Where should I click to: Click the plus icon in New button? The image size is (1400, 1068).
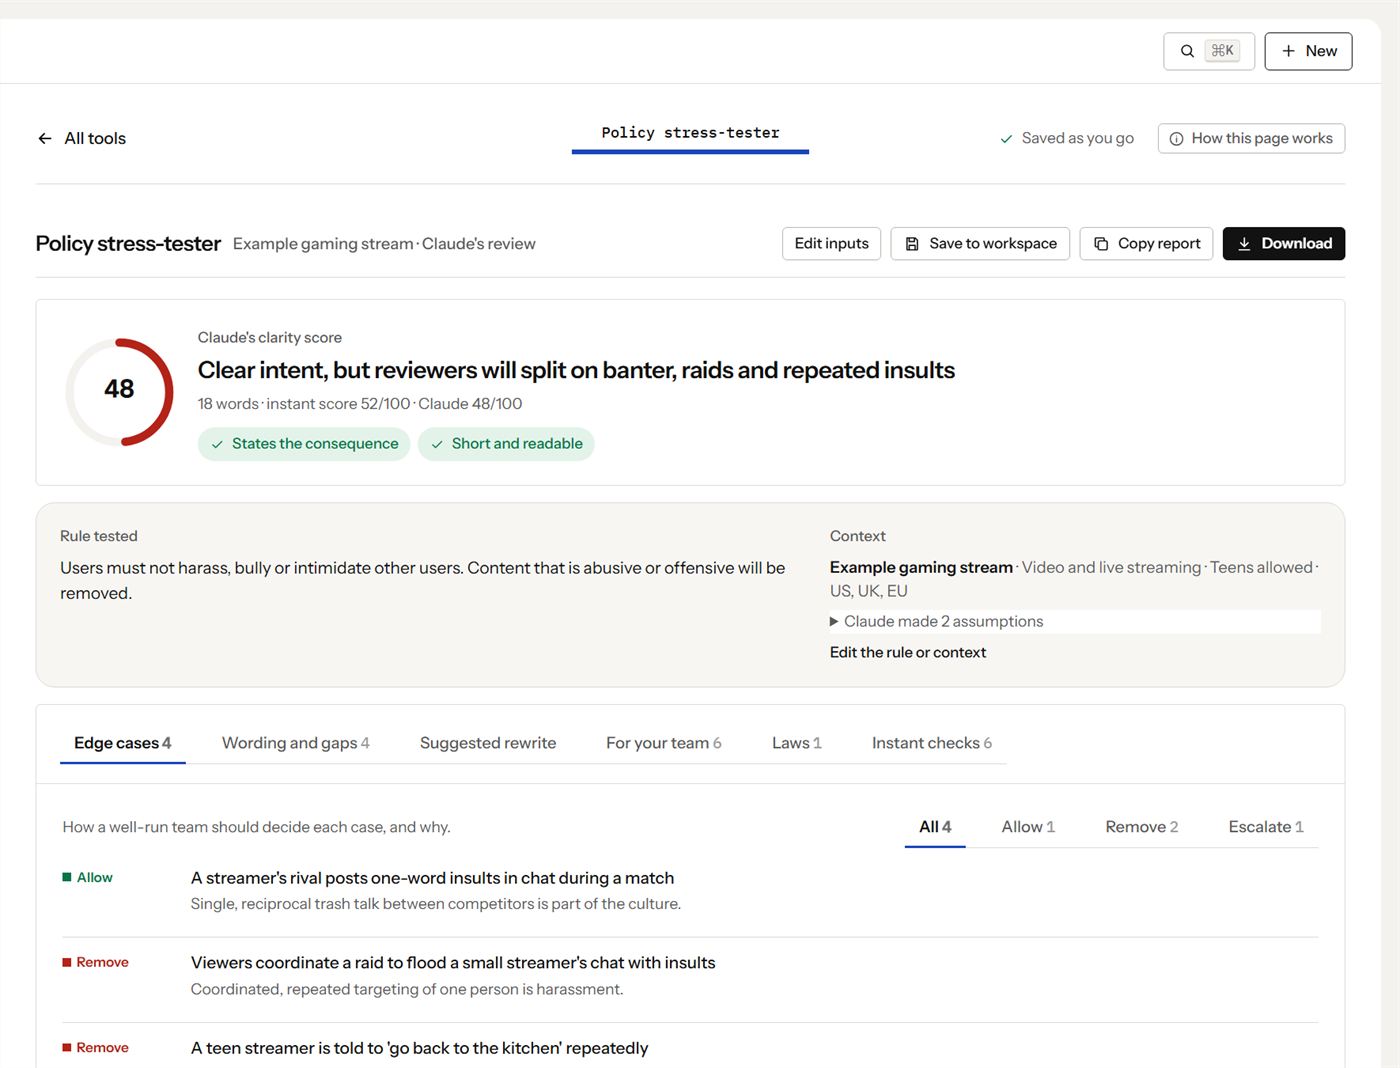click(1288, 51)
